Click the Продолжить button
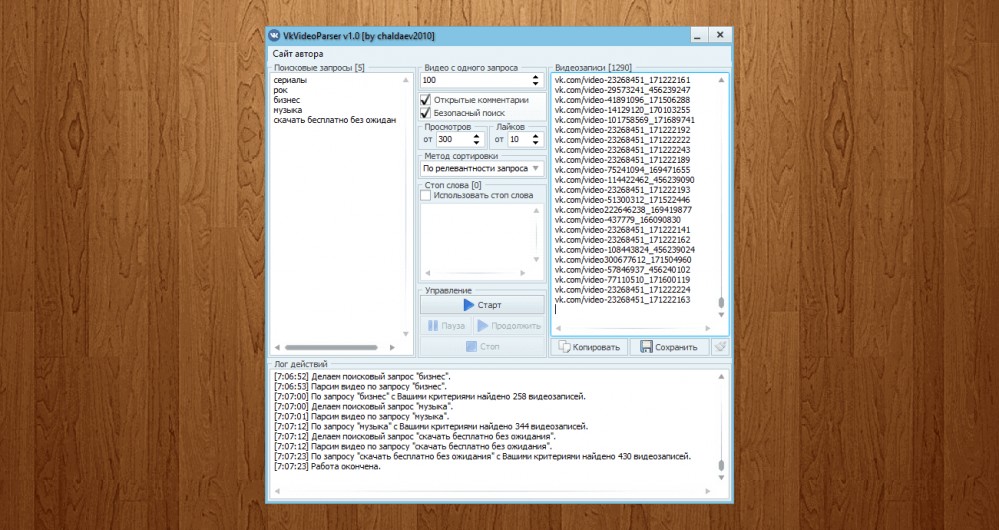Image resolution: width=999 pixels, height=530 pixels. [x=508, y=326]
